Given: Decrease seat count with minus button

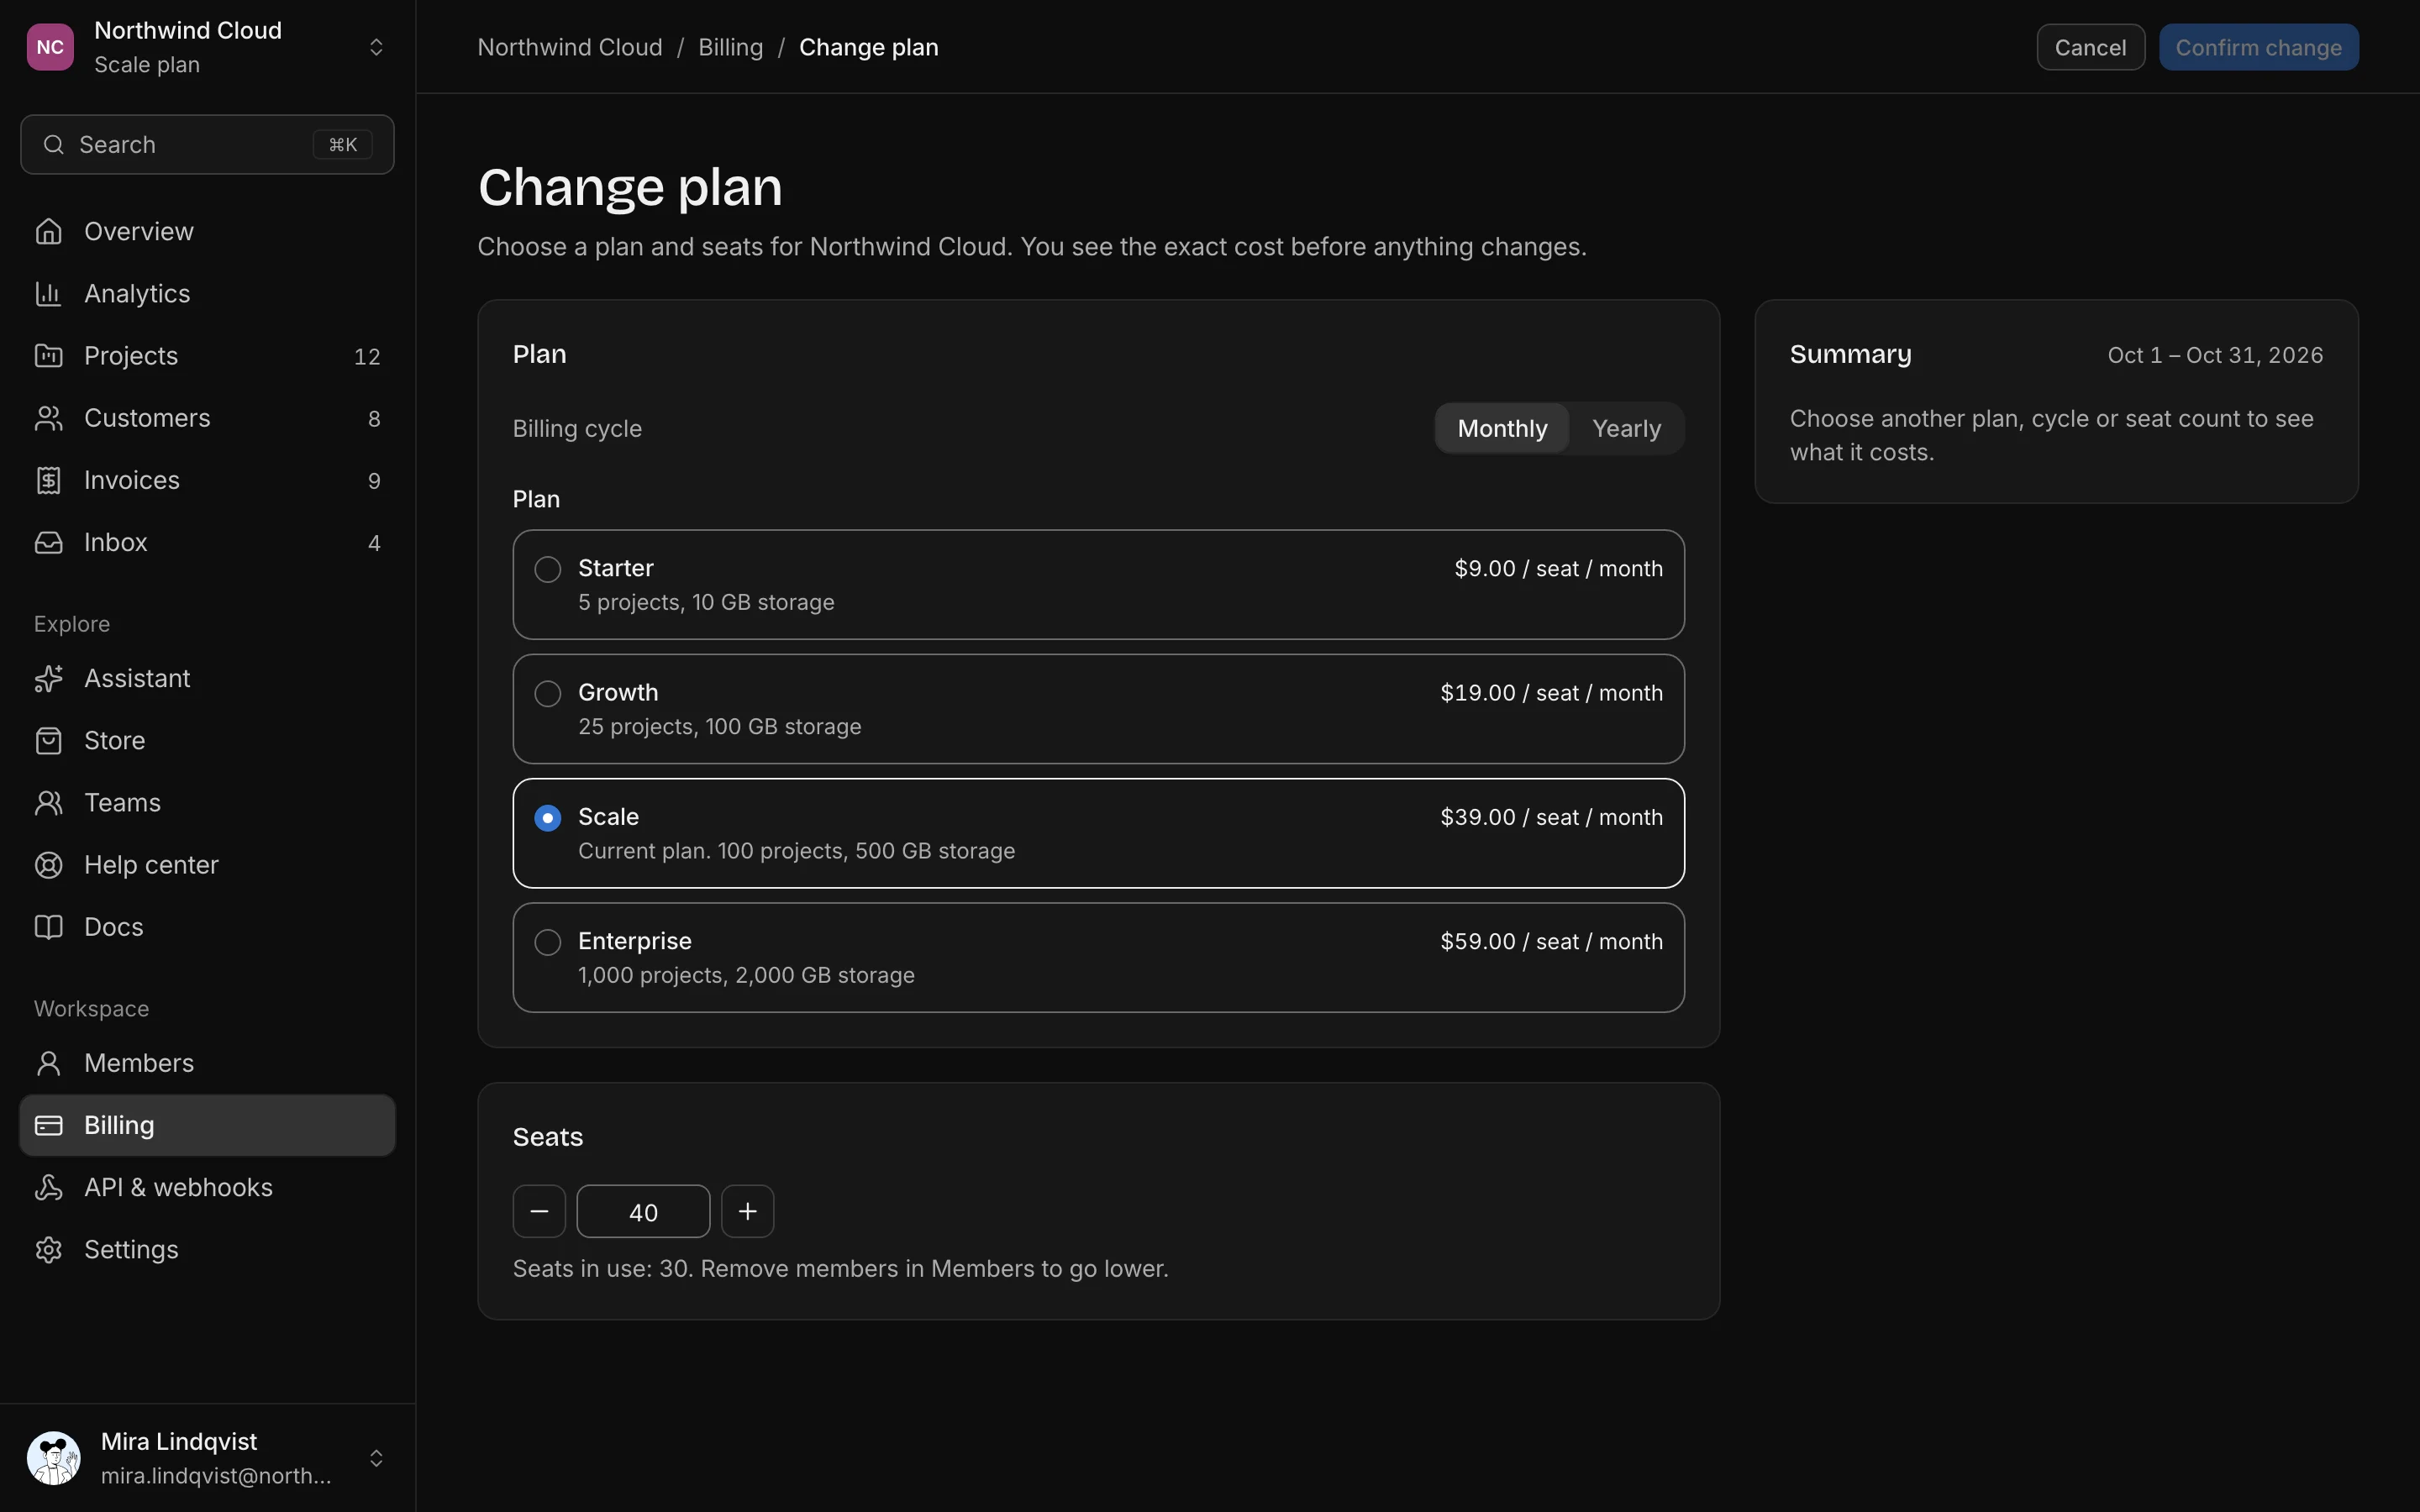Looking at the screenshot, I should (x=539, y=1211).
